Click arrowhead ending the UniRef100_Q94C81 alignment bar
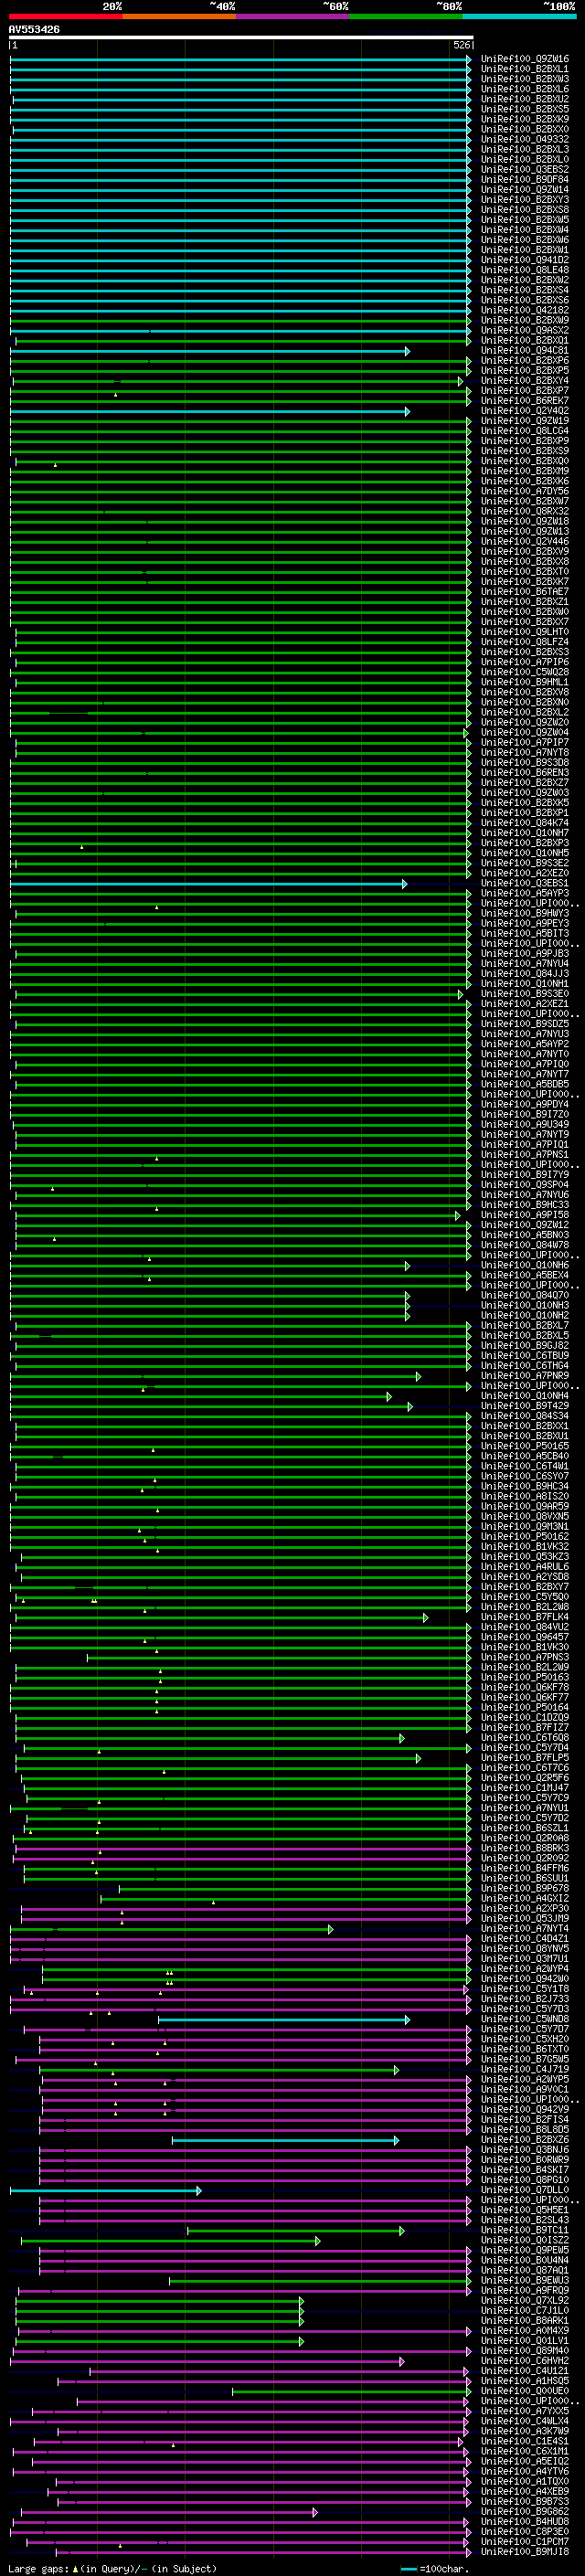585x2576 pixels. (x=407, y=351)
